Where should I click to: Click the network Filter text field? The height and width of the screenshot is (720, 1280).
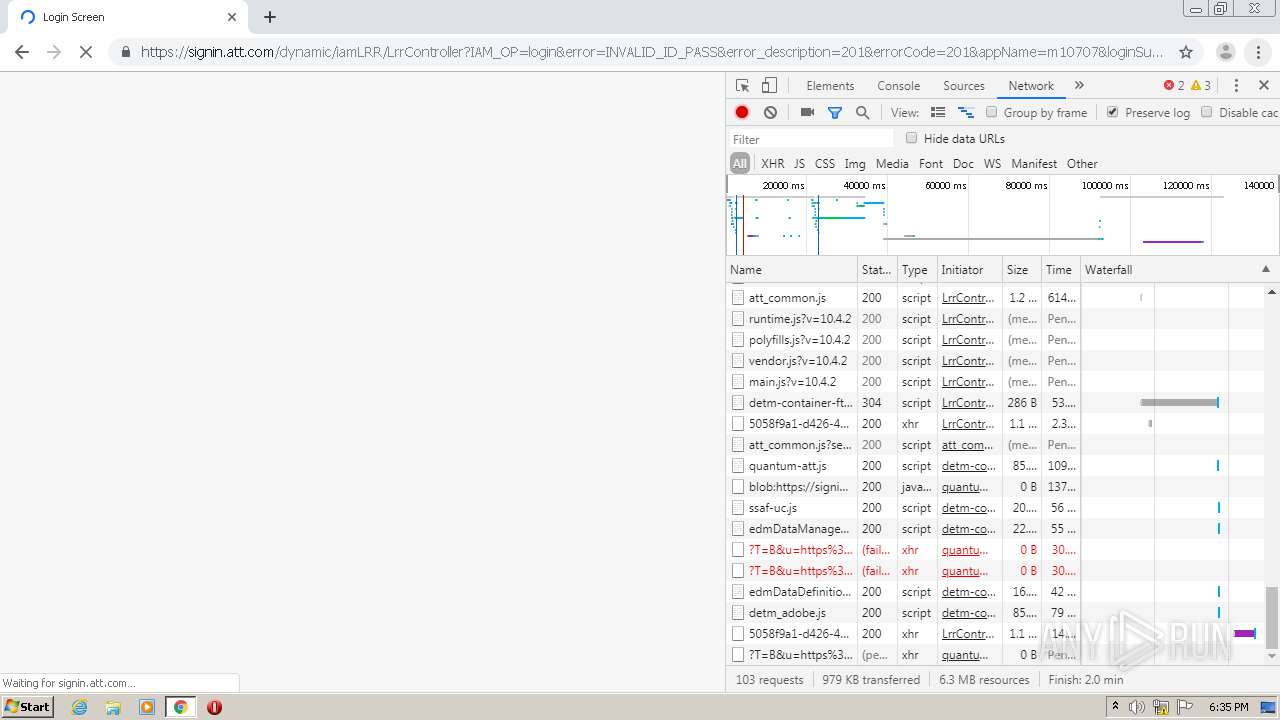coord(811,139)
